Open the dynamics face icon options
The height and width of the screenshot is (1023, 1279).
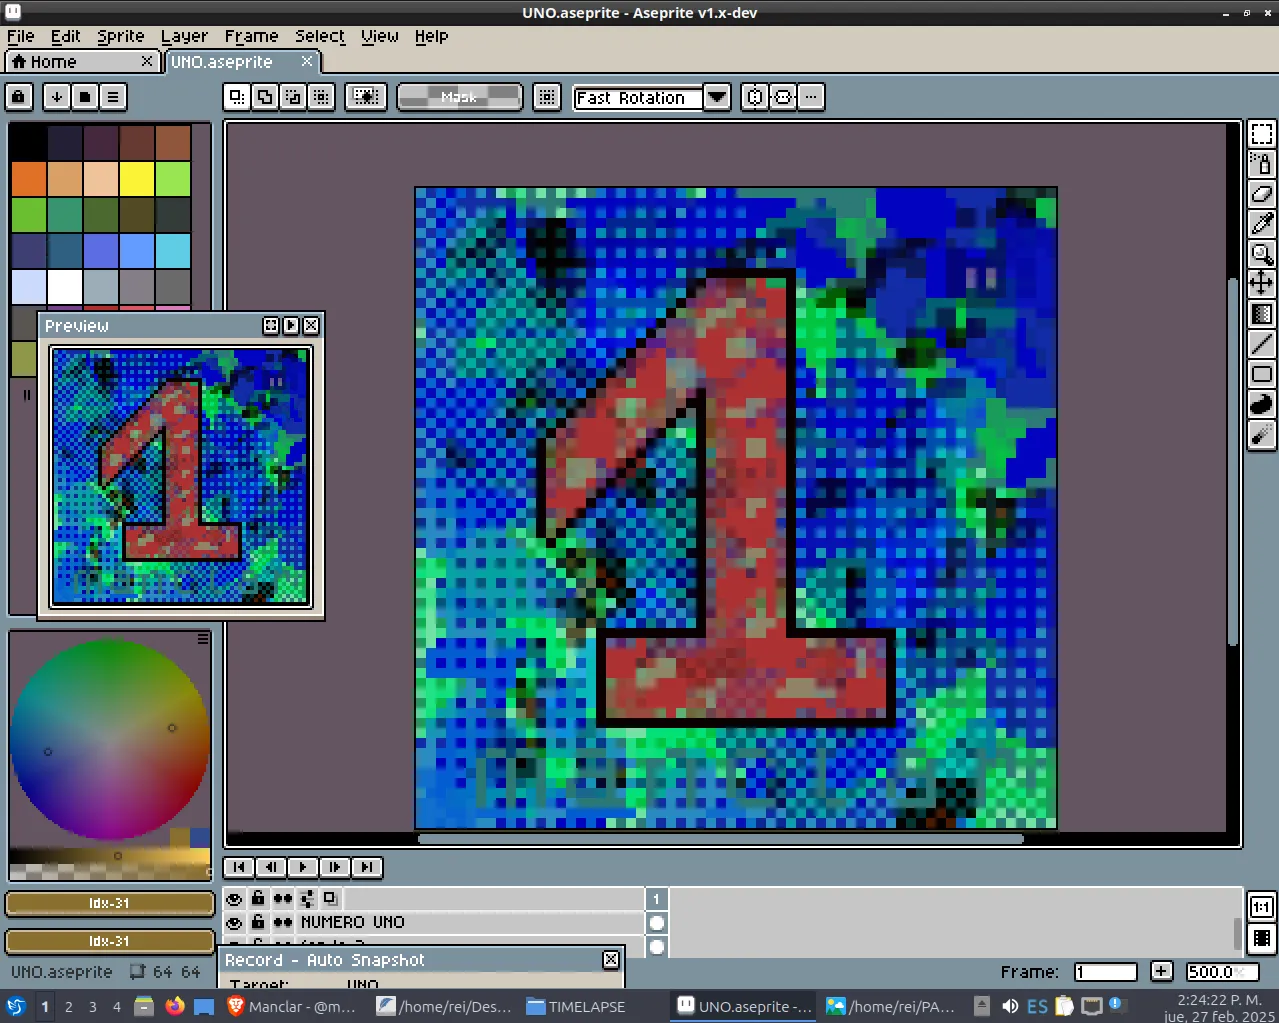783,97
